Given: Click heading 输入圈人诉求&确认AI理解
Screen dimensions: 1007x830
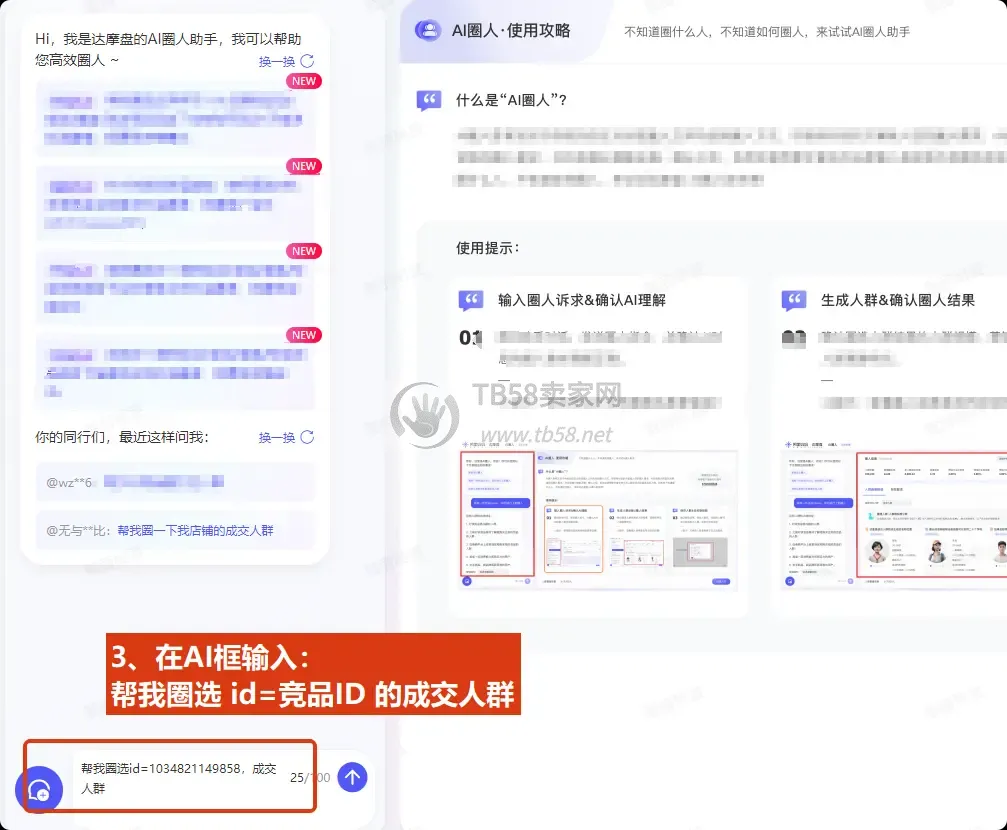Looking at the screenshot, I should point(582,300).
